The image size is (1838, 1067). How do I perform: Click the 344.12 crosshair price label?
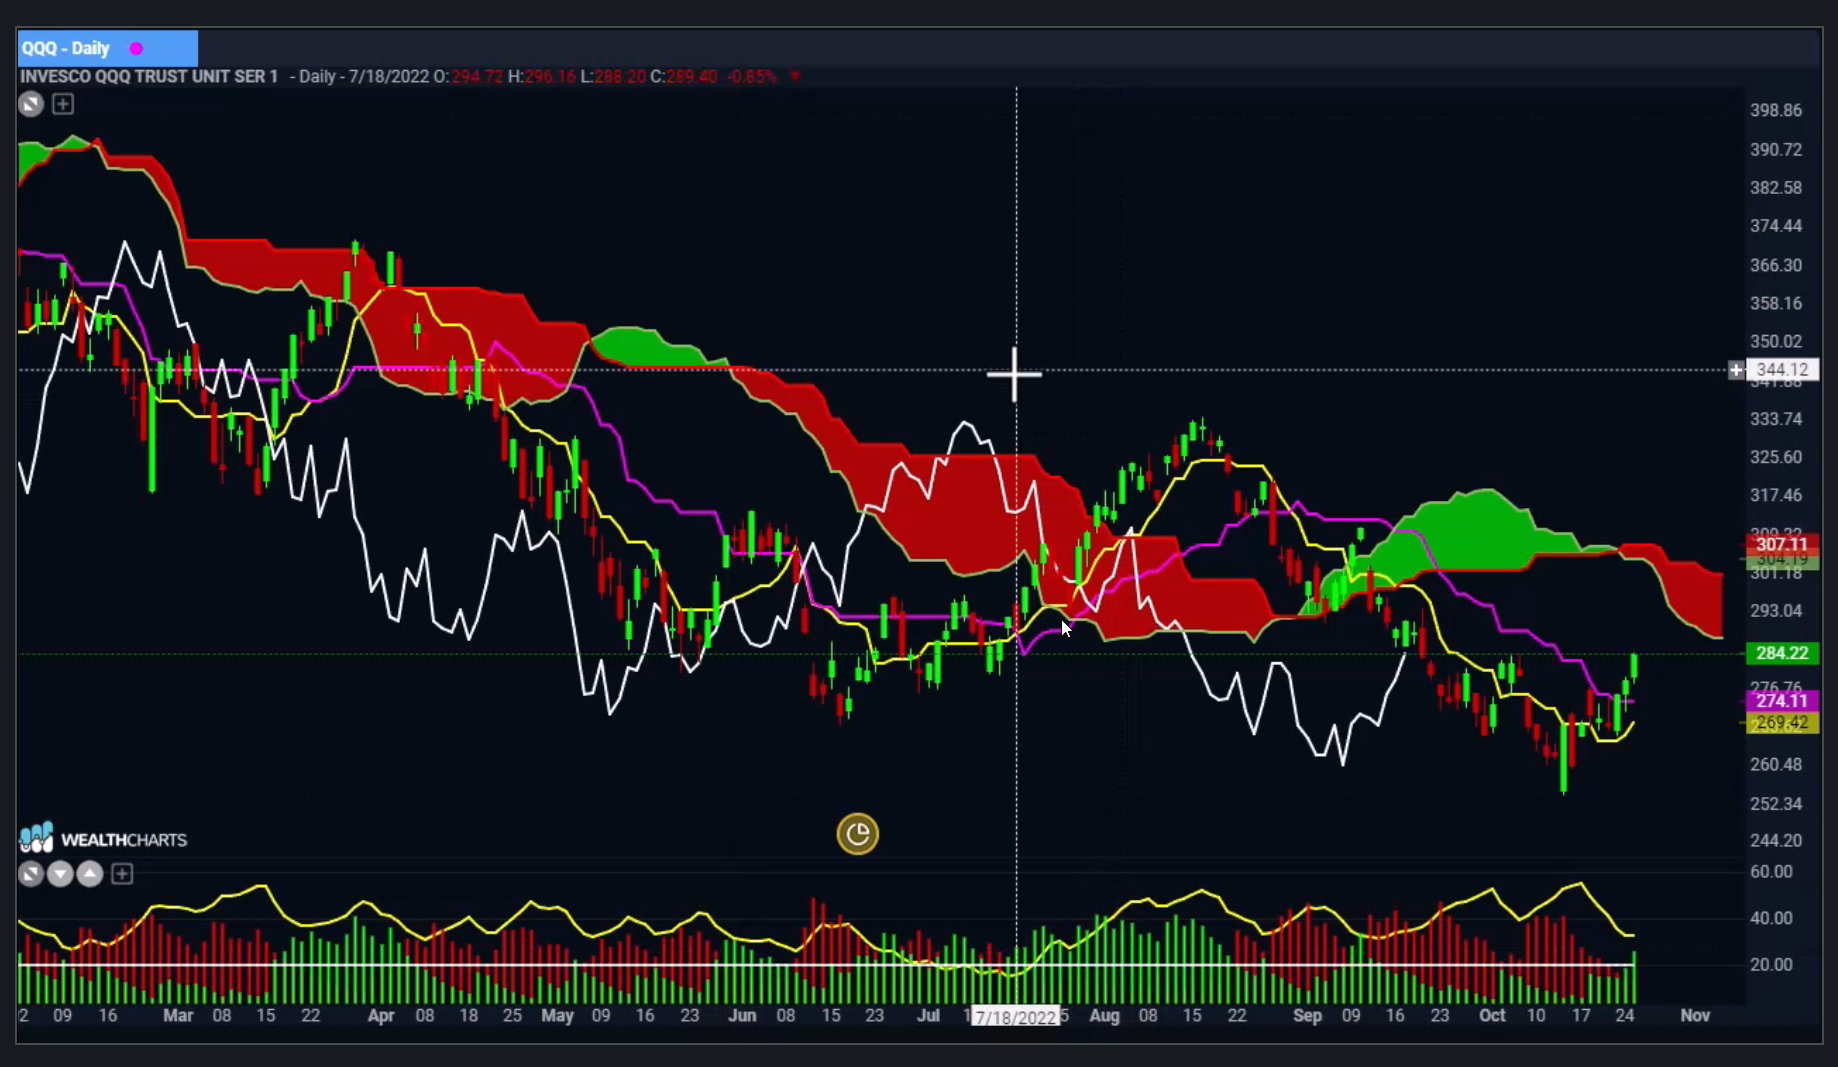[x=1782, y=370]
